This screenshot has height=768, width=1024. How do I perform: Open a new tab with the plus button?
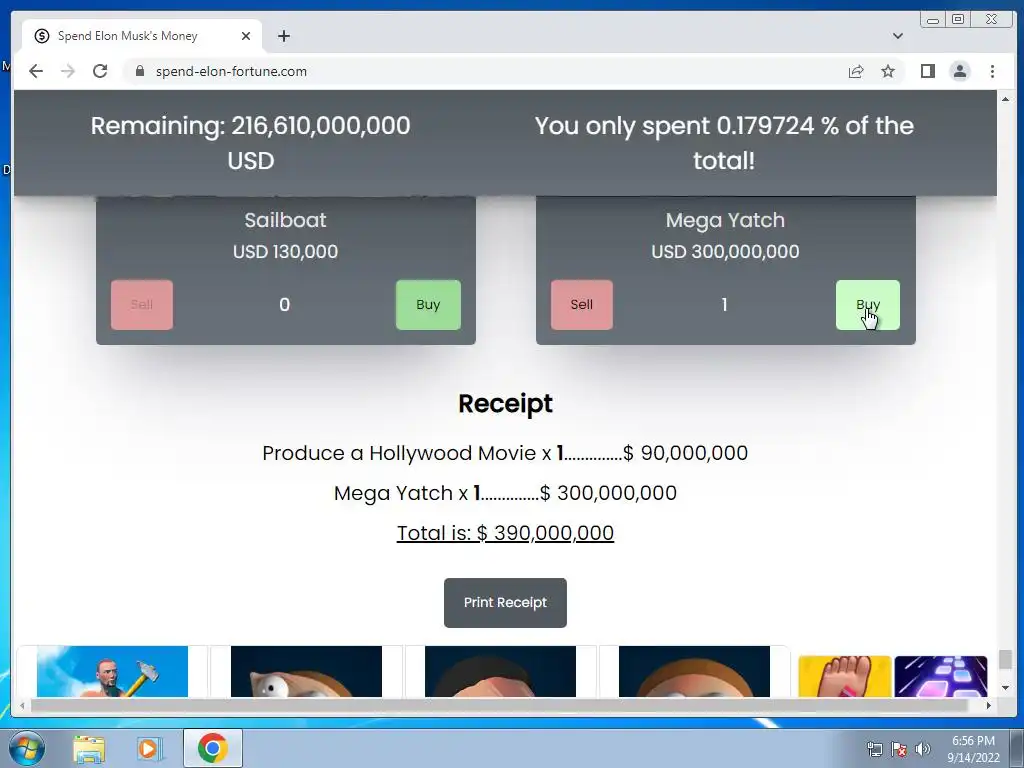click(x=283, y=36)
